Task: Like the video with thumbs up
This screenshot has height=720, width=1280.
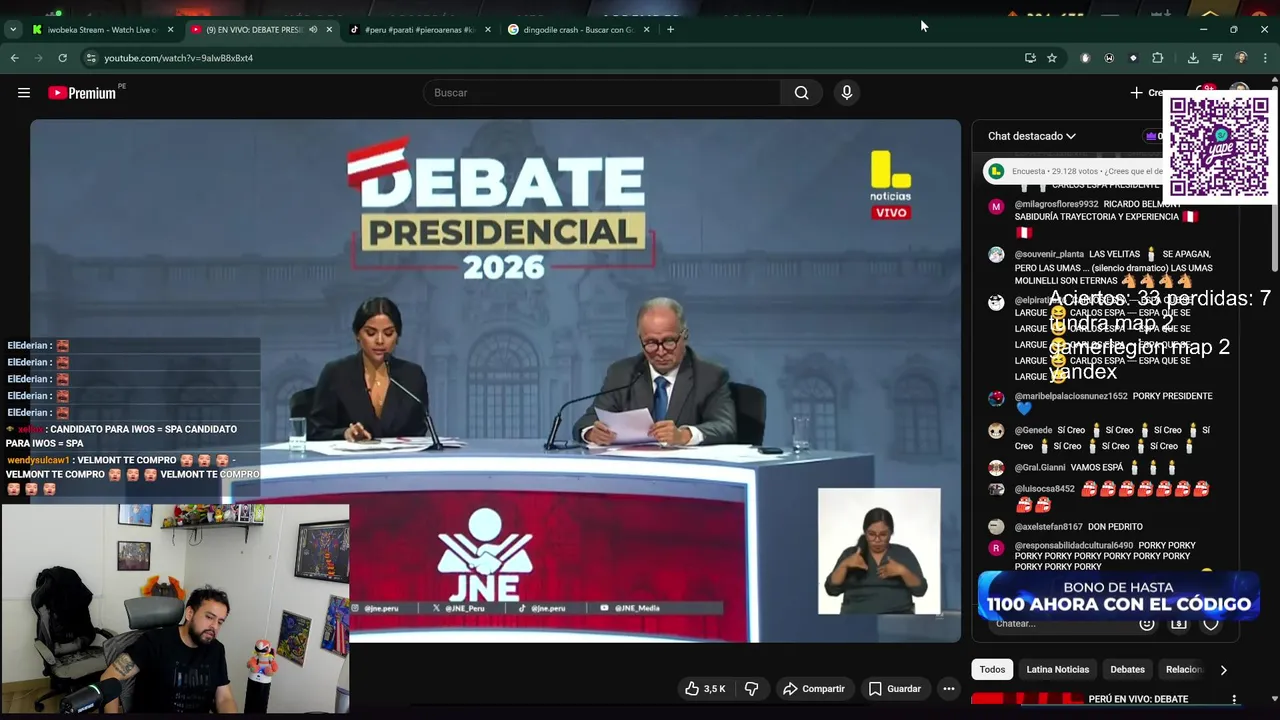Action: pyautogui.click(x=704, y=689)
